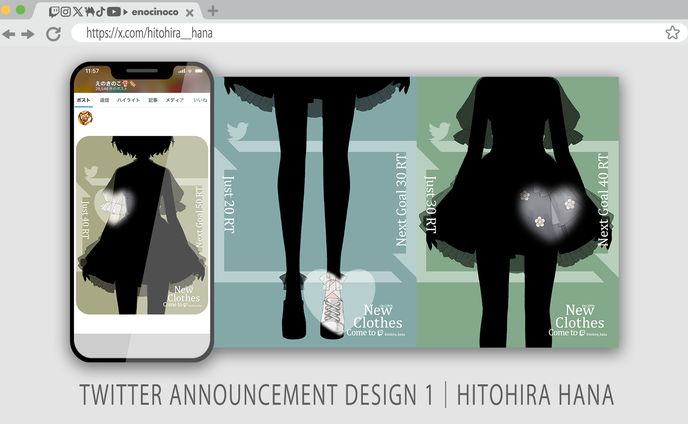Viewport: 688px width, 424px height.
Task: Click the Twitter bird on the blue image
Action: tap(237, 131)
